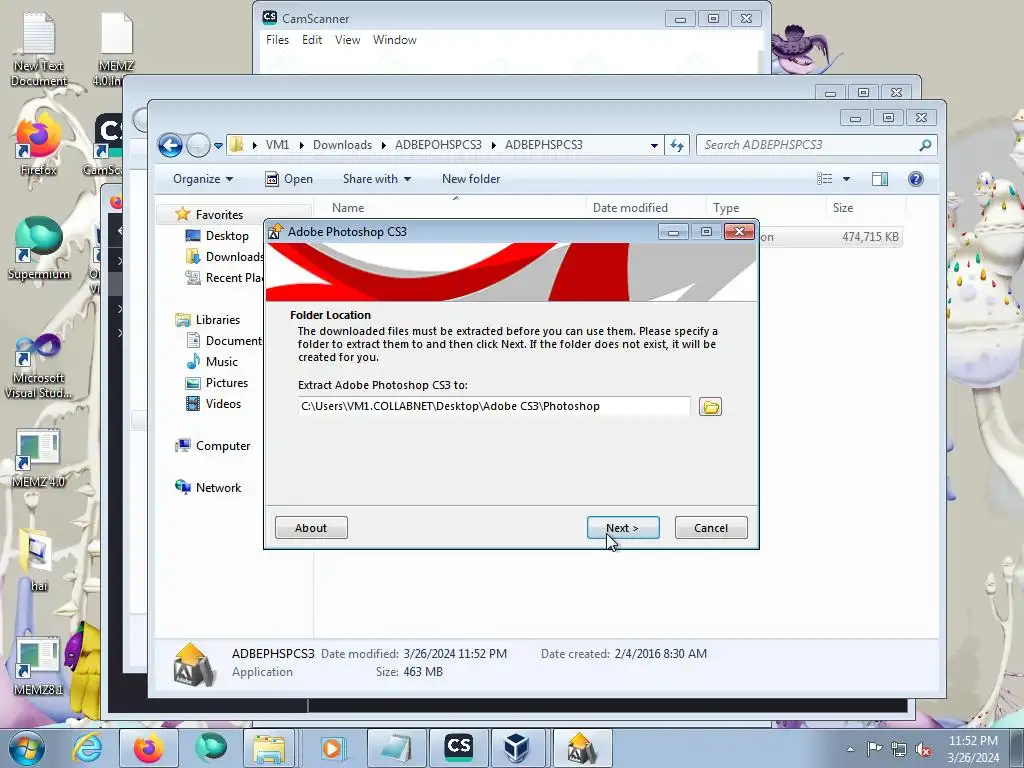Go forward in the Explorer window
The width and height of the screenshot is (1024, 768).
pos(198,145)
